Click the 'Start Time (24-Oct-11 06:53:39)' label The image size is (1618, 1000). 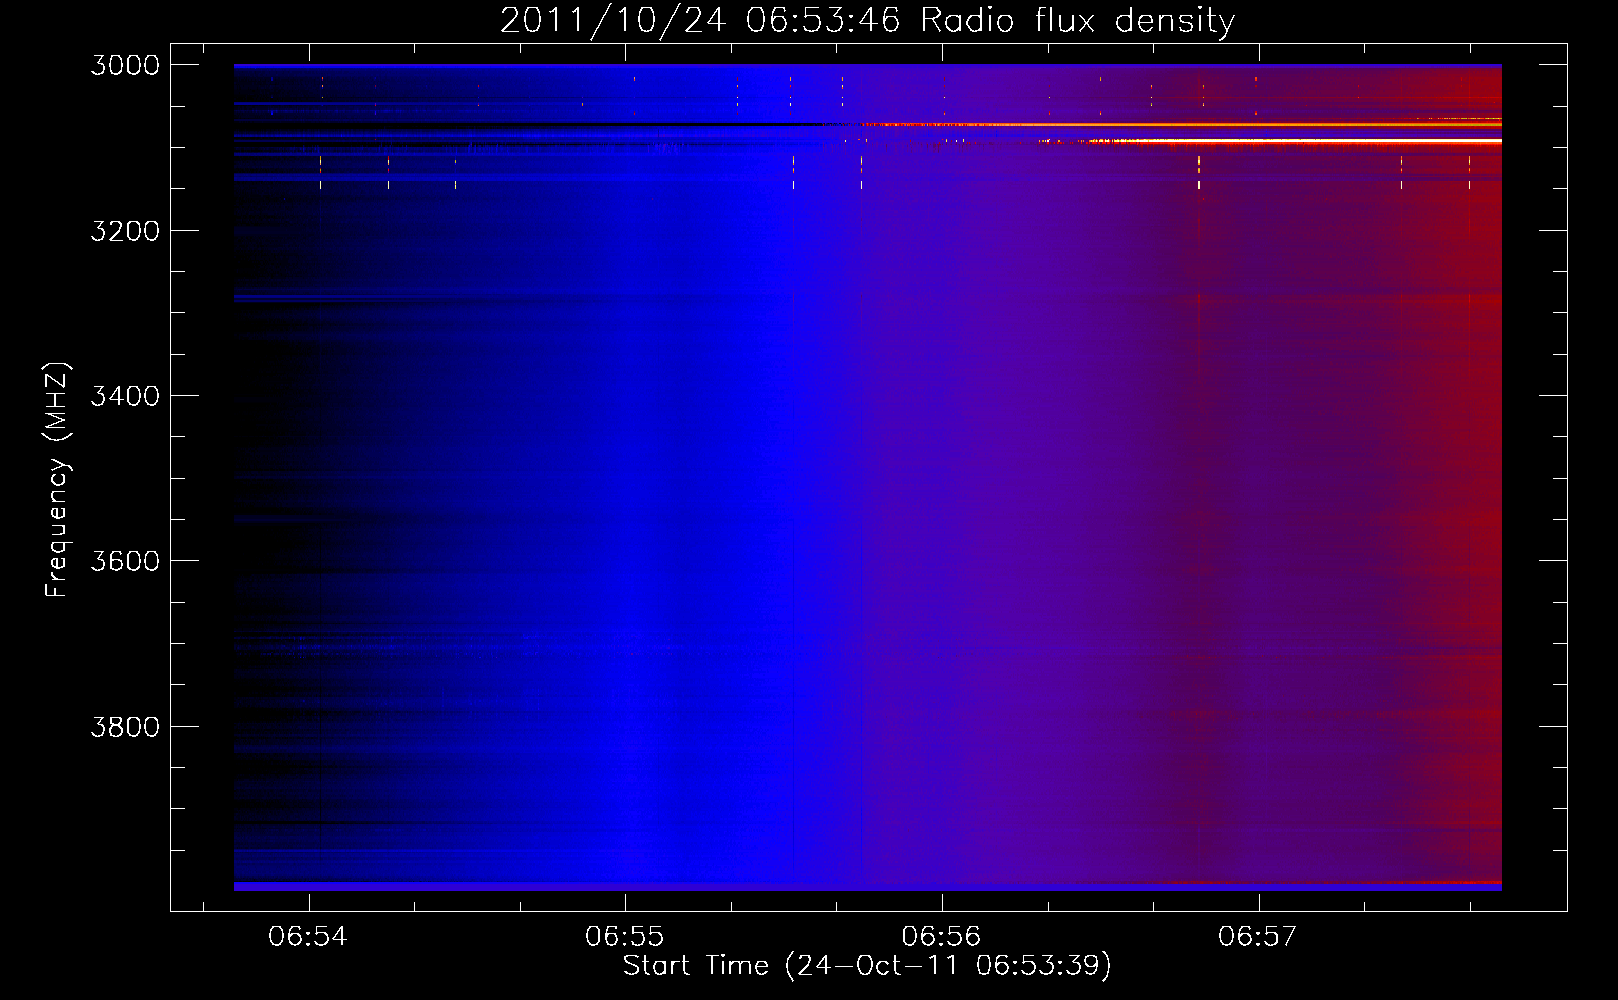pos(867,966)
